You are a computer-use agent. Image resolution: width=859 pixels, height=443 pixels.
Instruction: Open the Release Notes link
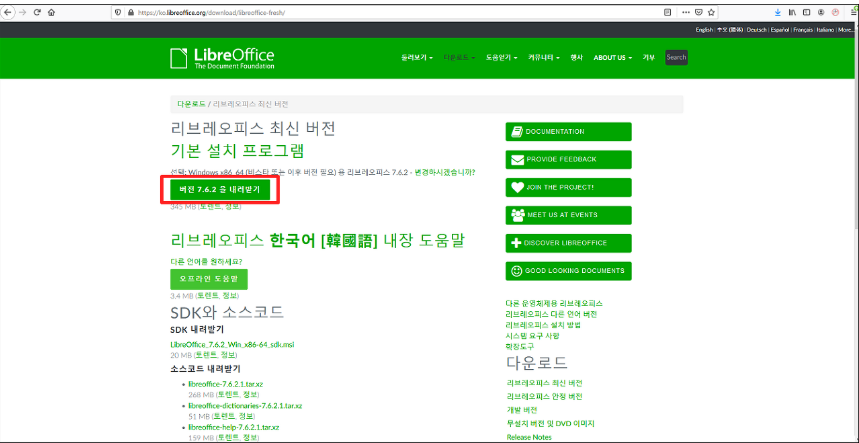click(529, 437)
